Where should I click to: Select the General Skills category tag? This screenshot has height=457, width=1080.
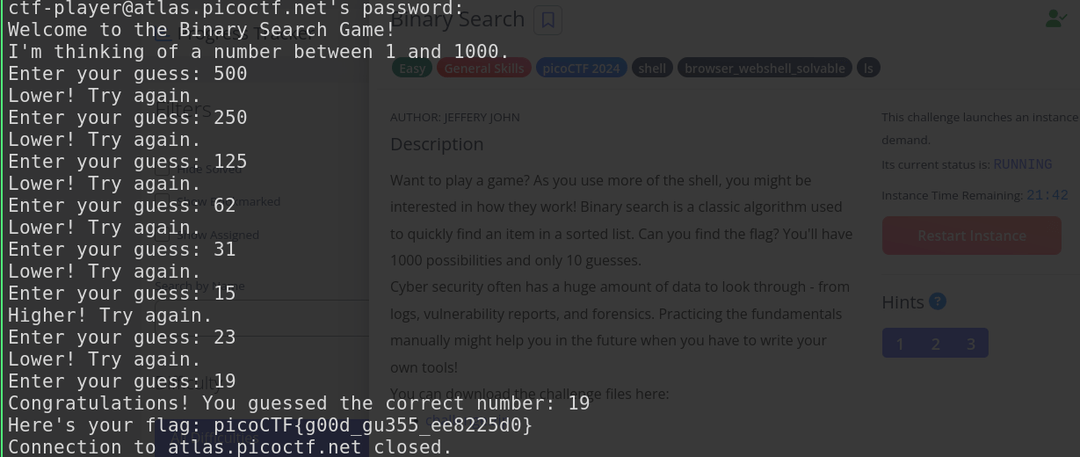click(482, 68)
